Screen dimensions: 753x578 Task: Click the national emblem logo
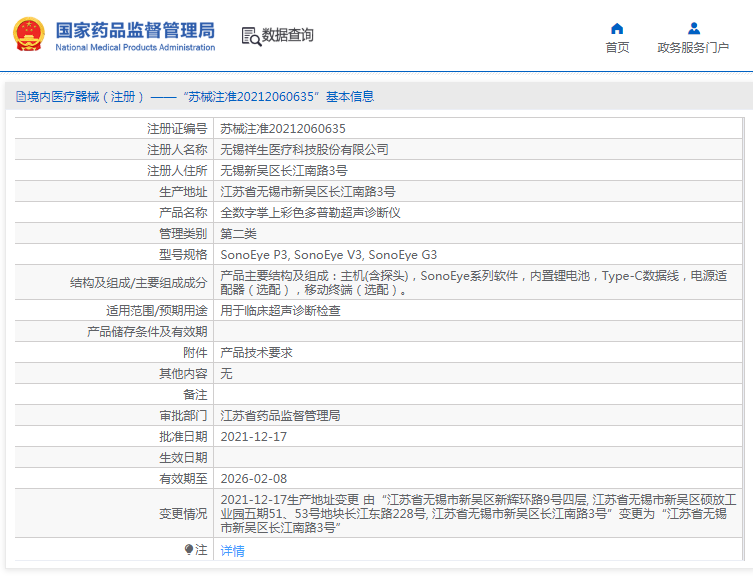(x=29, y=35)
